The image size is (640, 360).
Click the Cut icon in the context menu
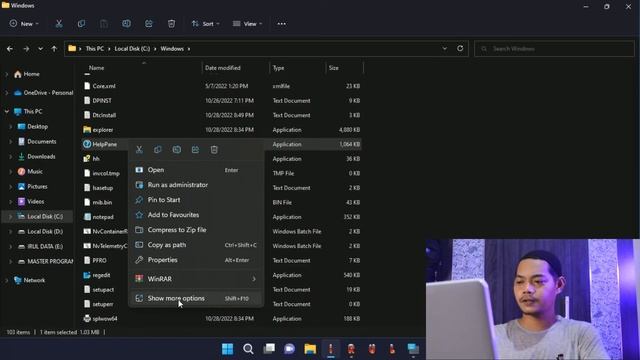point(139,149)
